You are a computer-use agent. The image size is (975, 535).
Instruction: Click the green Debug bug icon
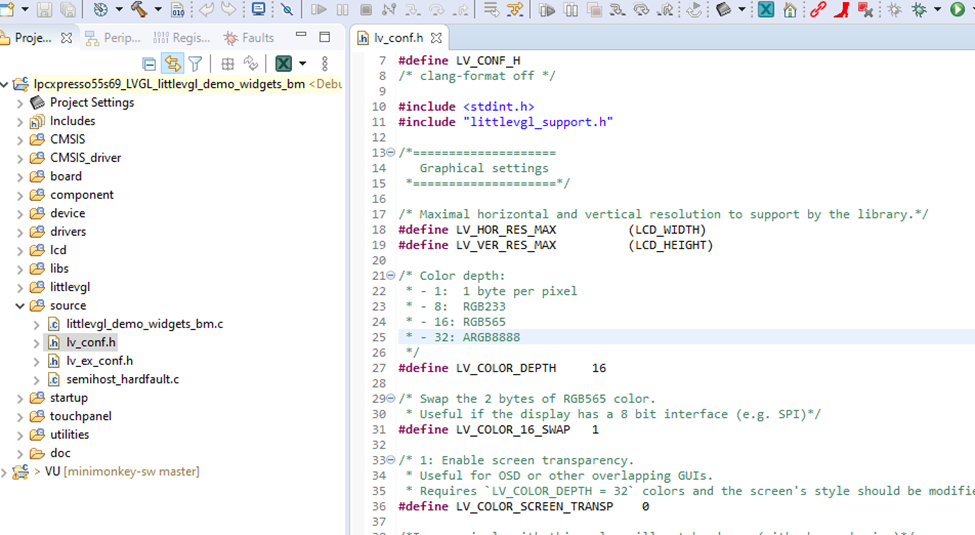pyautogui.click(x=919, y=10)
